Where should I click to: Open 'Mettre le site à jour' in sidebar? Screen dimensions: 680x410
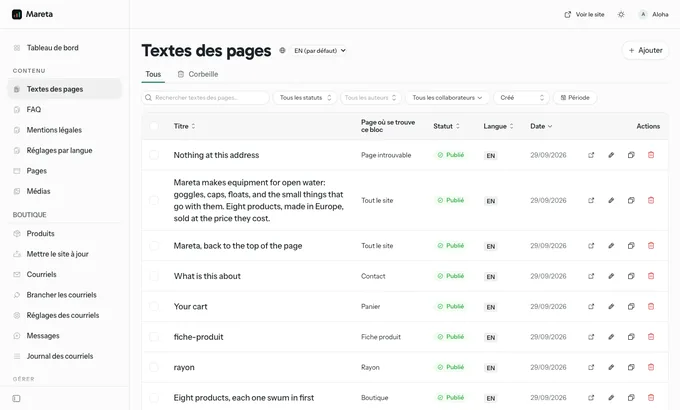[65, 254]
